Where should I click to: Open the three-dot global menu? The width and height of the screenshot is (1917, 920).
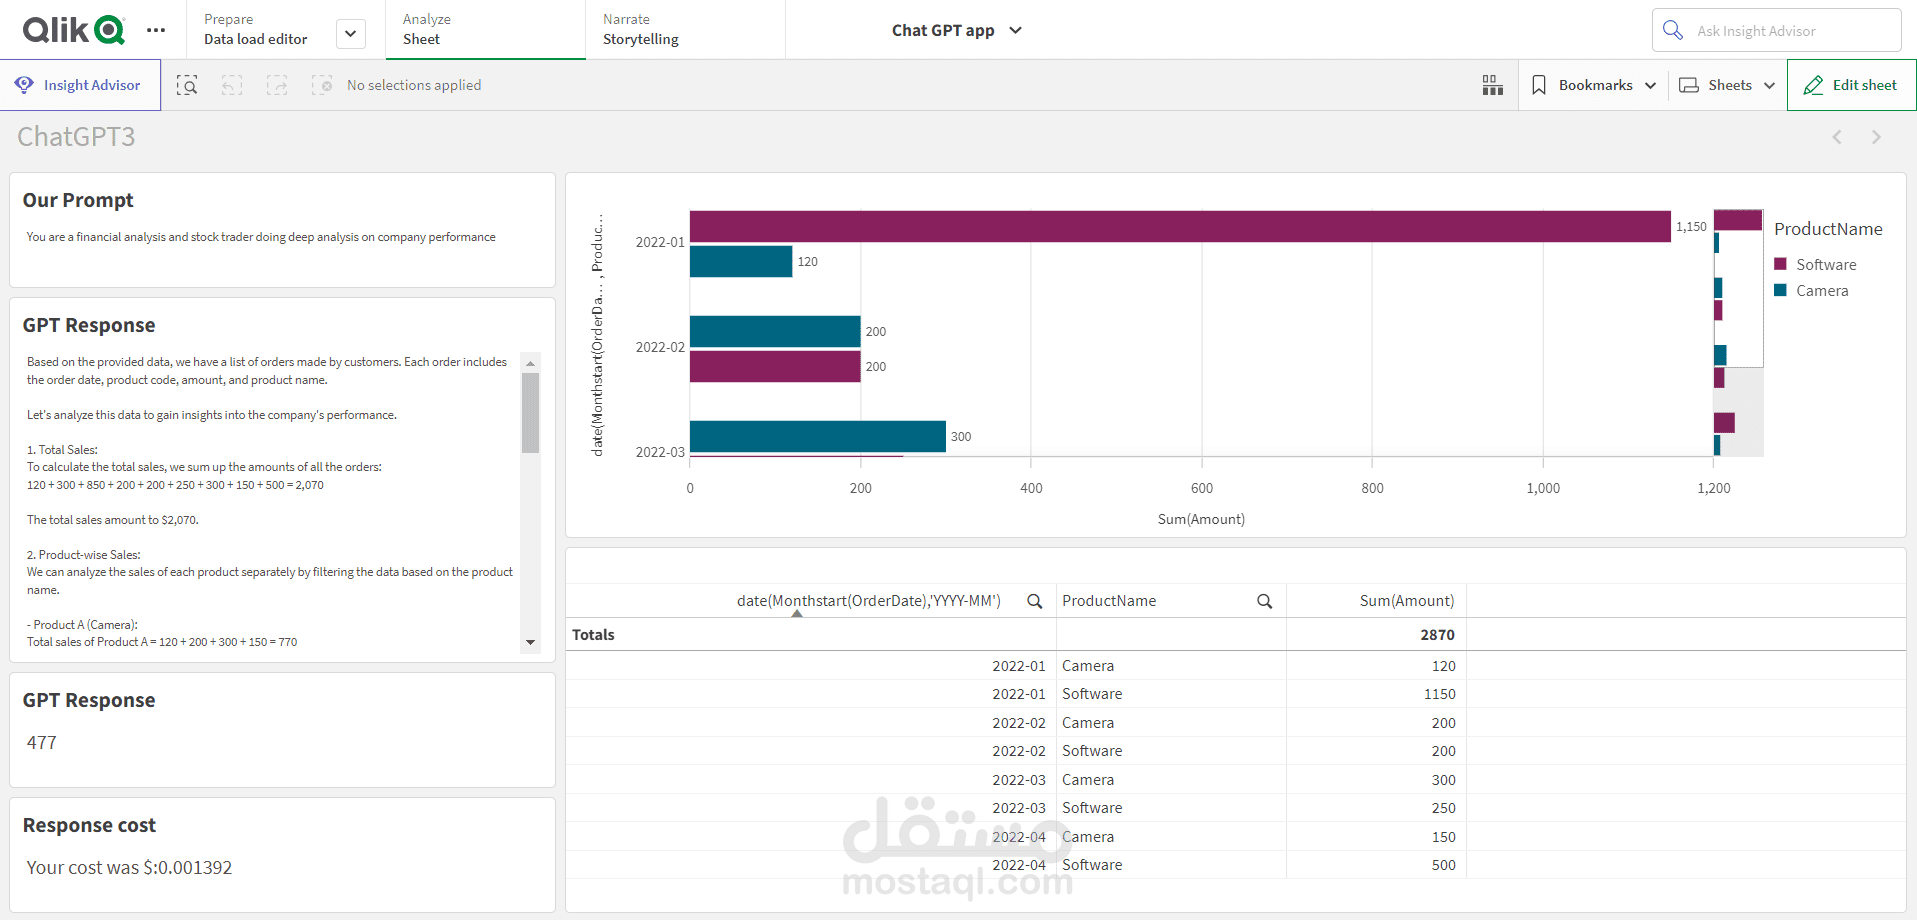click(156, 30)
